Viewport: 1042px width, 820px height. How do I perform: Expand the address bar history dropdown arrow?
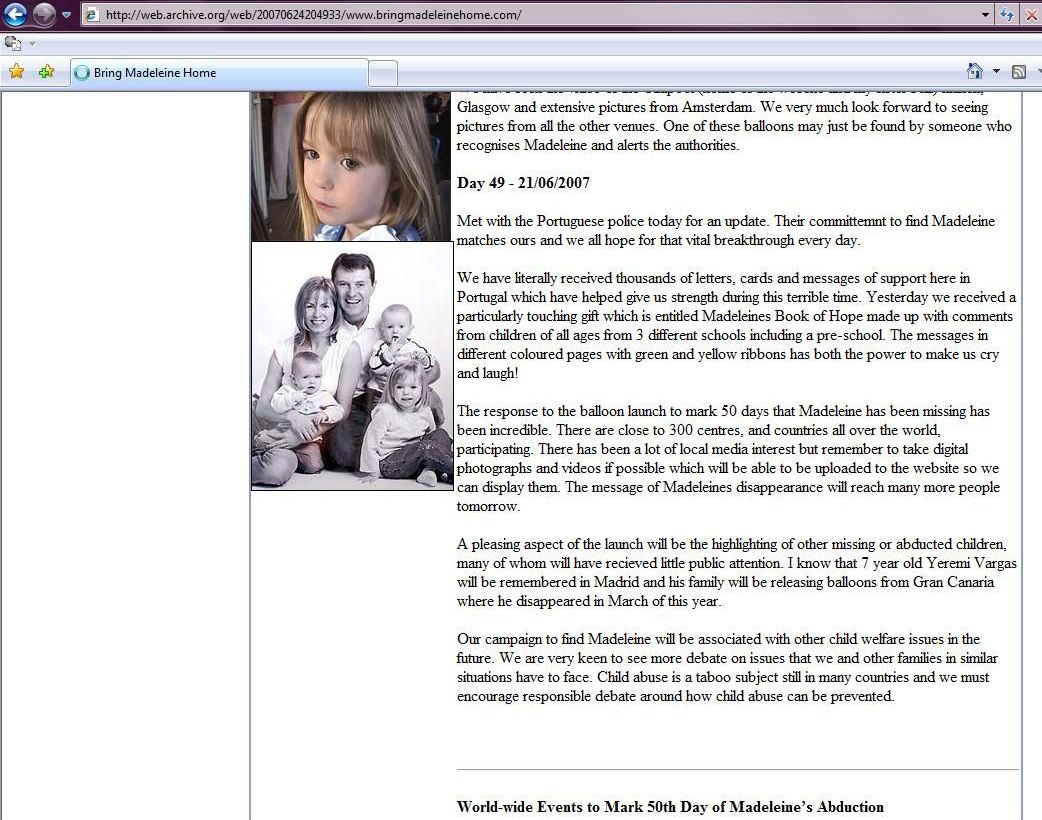pyautogui.click(x=985, y=15)
